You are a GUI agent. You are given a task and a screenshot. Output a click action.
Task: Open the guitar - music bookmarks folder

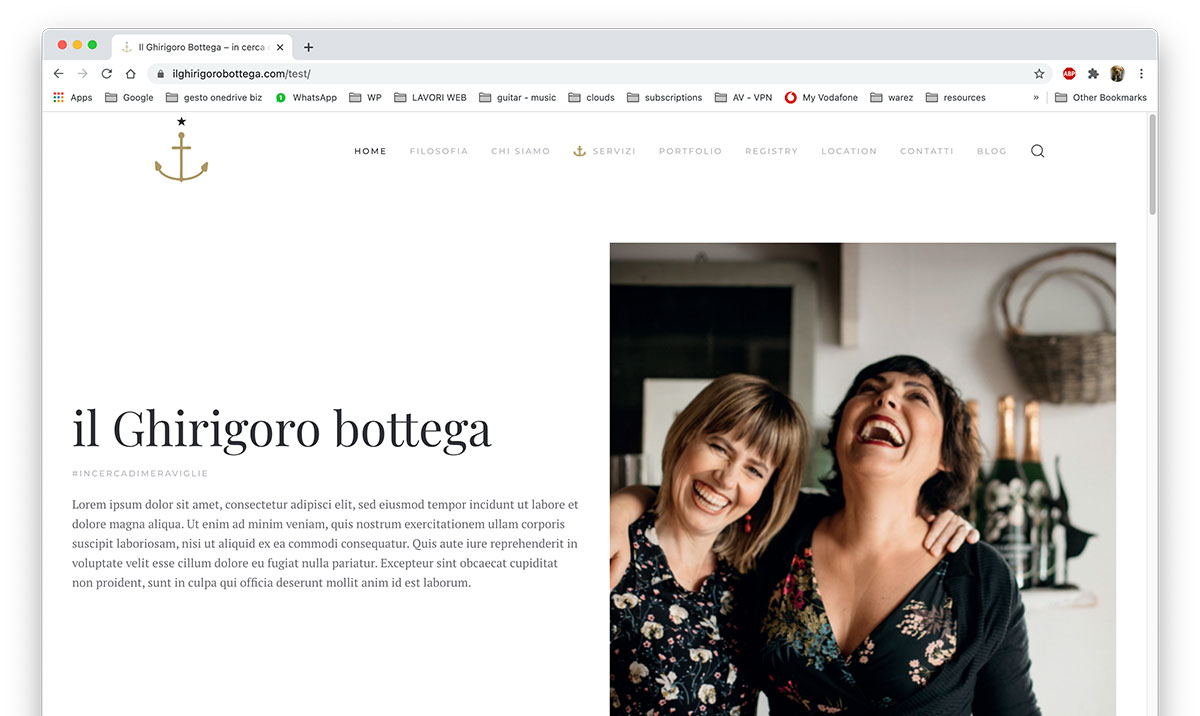pyautogui.click(x=517, y=98)
